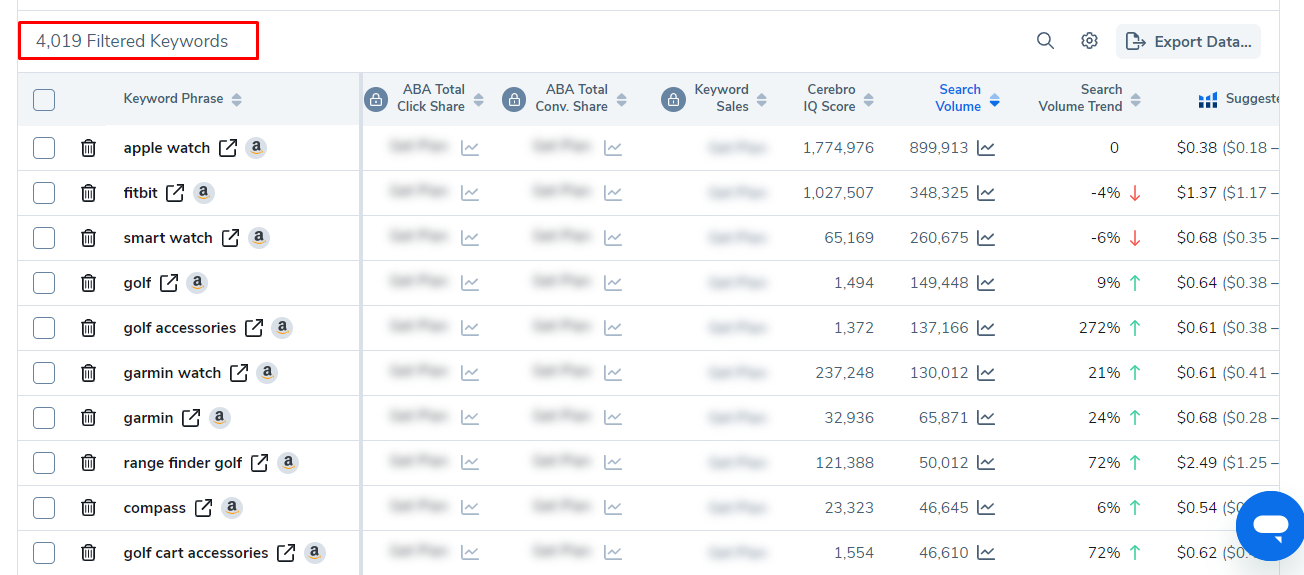The image size is (1304, 575).
Task: Sort by Keyword Phrase column
Action: pyautogui.click(x=236, y=100)
